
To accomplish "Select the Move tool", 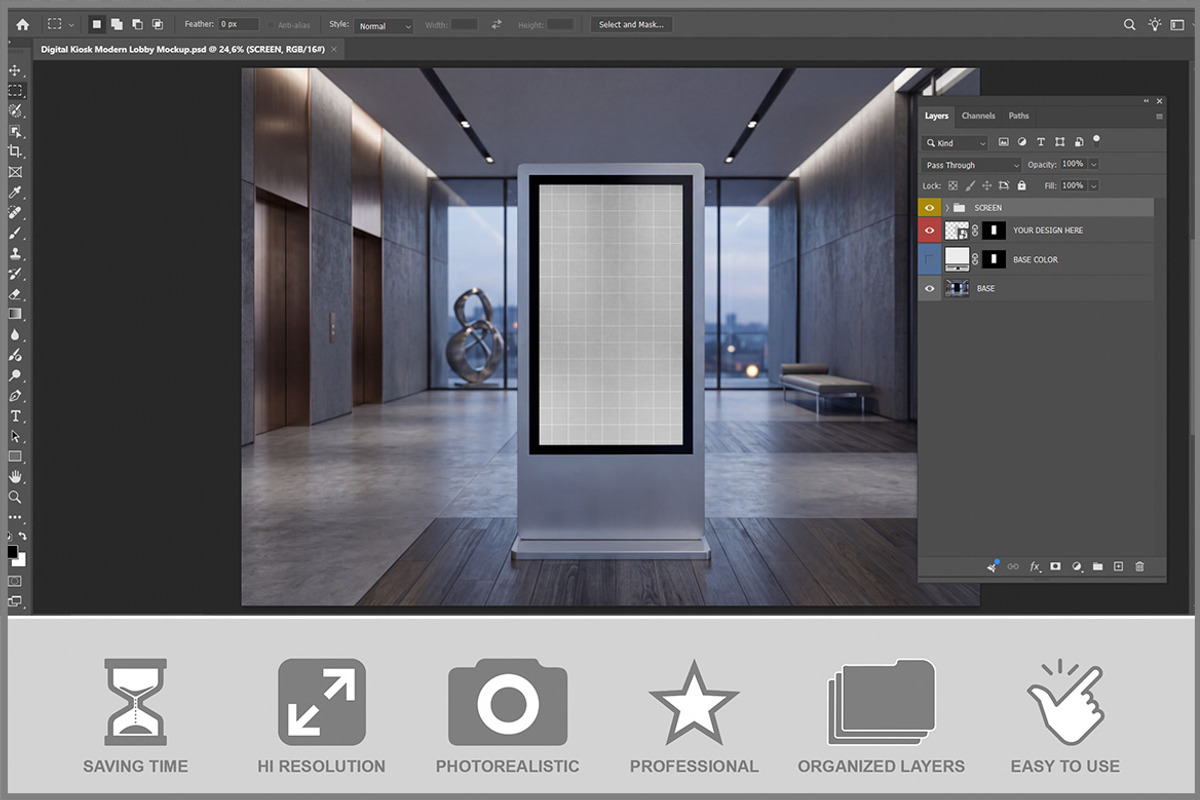I will pos(15,71).
